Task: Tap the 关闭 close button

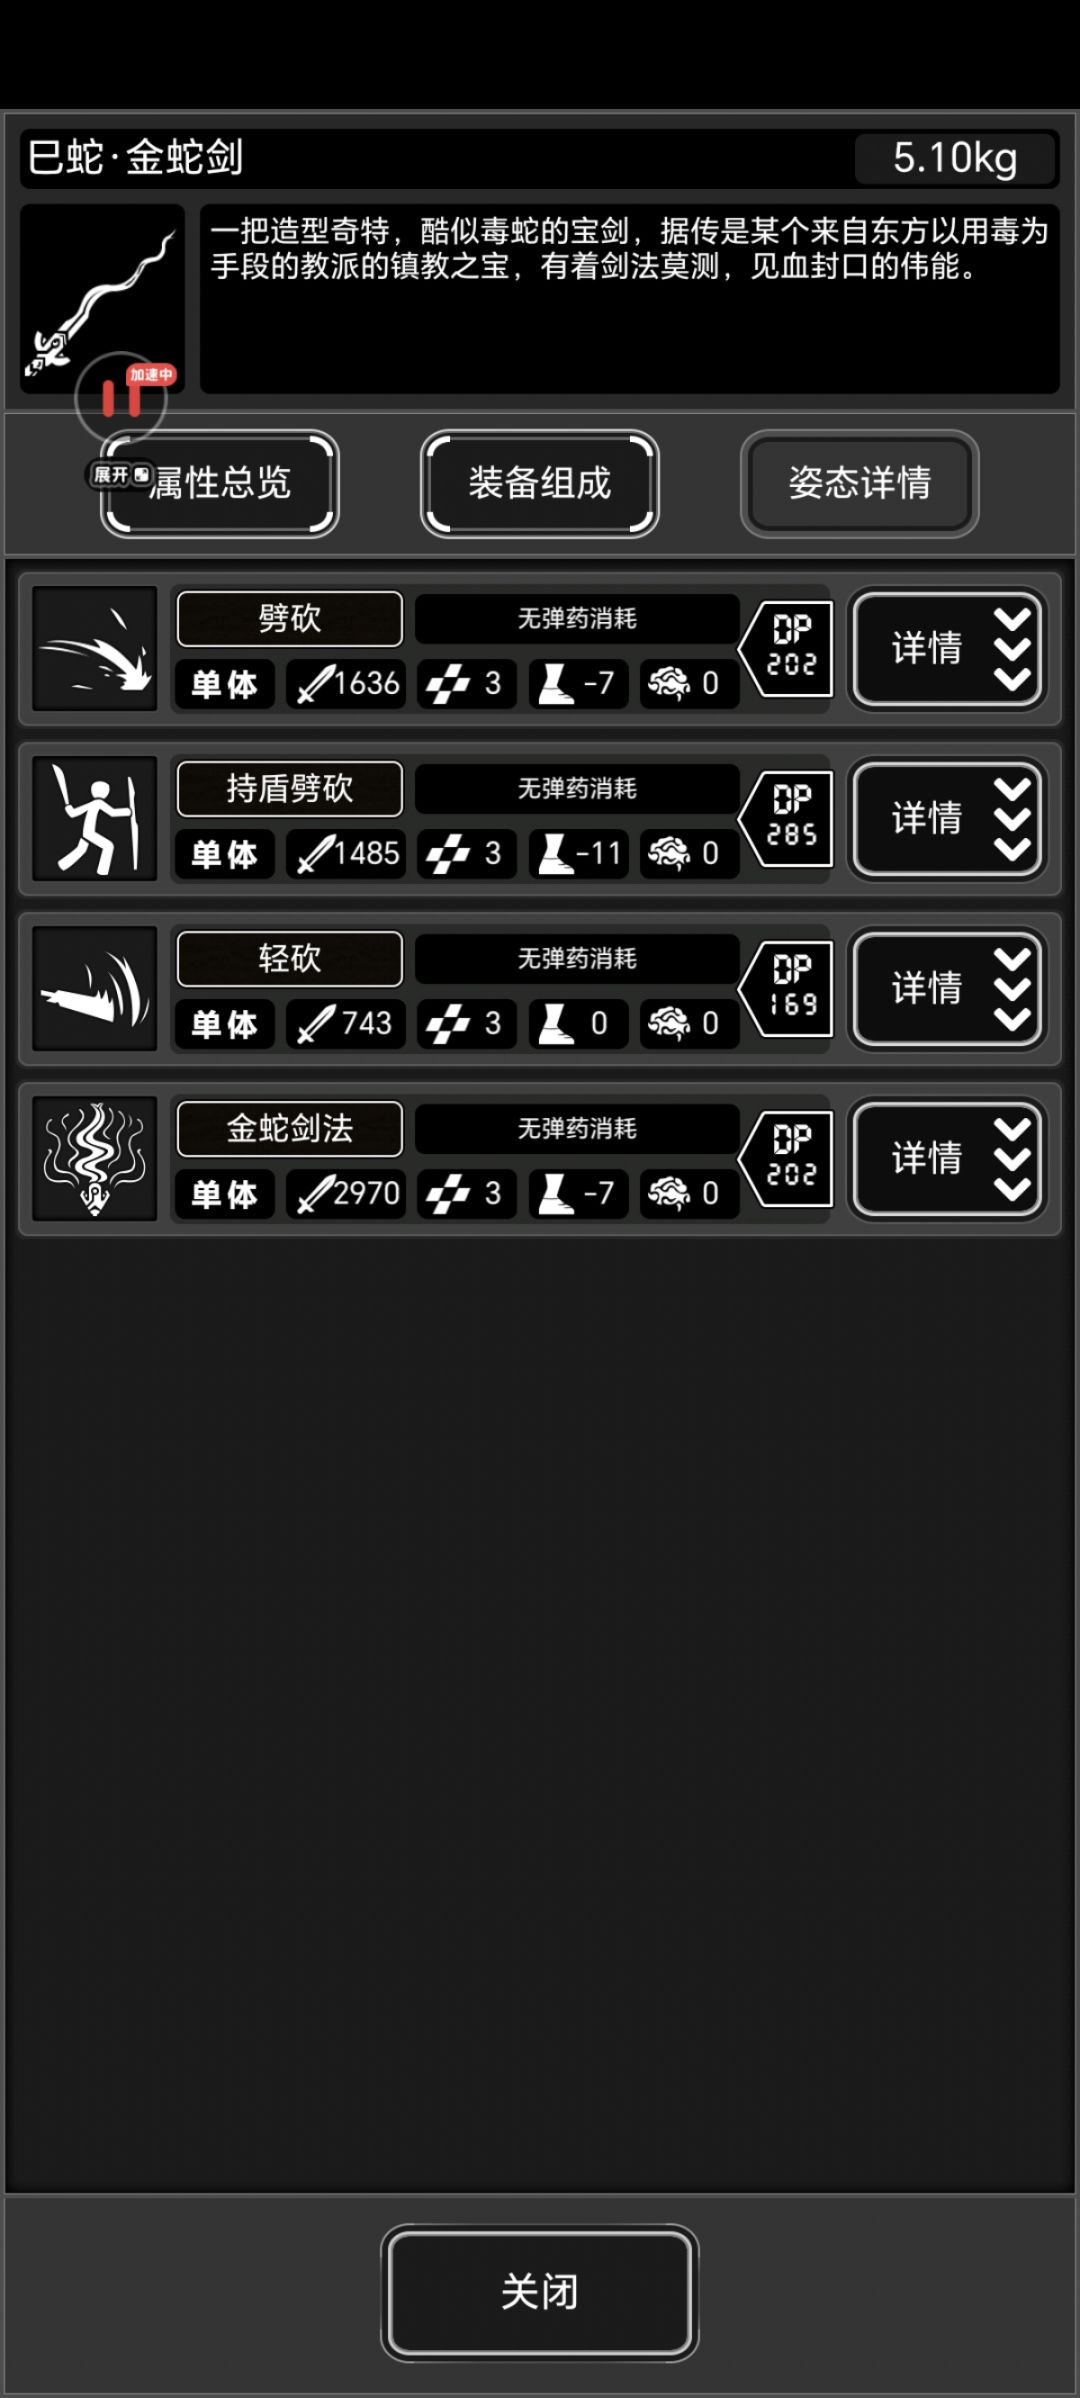Action: (540, 2292)
